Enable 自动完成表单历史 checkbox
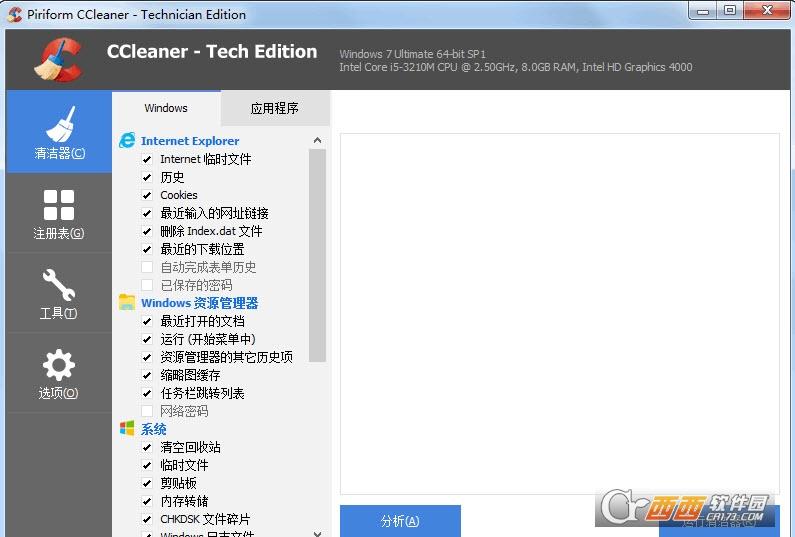 click(147, 267)
